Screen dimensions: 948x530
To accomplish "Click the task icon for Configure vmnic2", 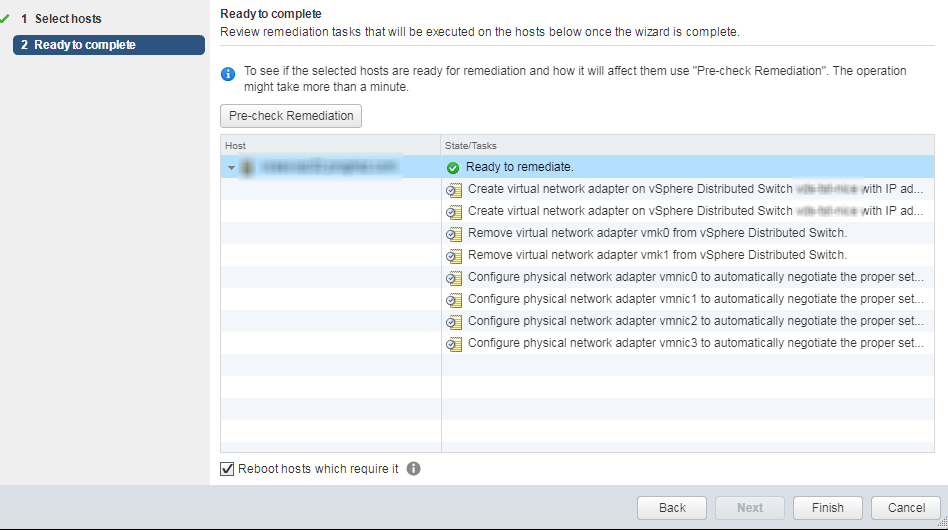I will 454,322.
